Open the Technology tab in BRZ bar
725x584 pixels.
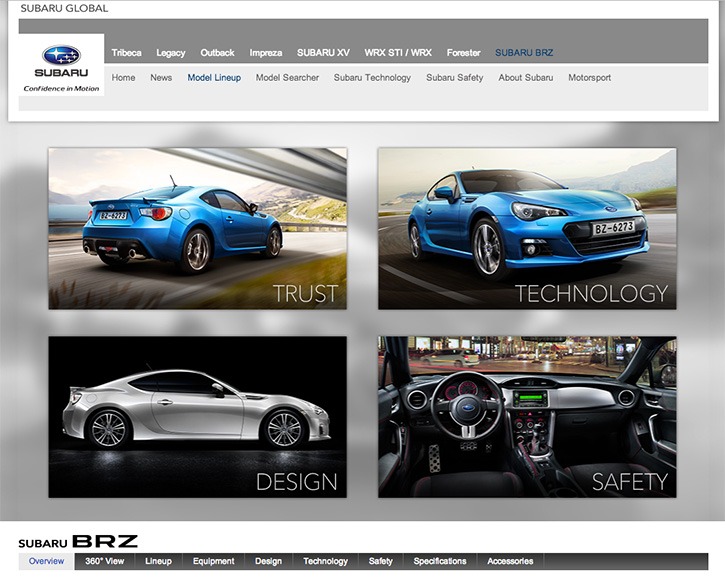[x=325, y=561]
